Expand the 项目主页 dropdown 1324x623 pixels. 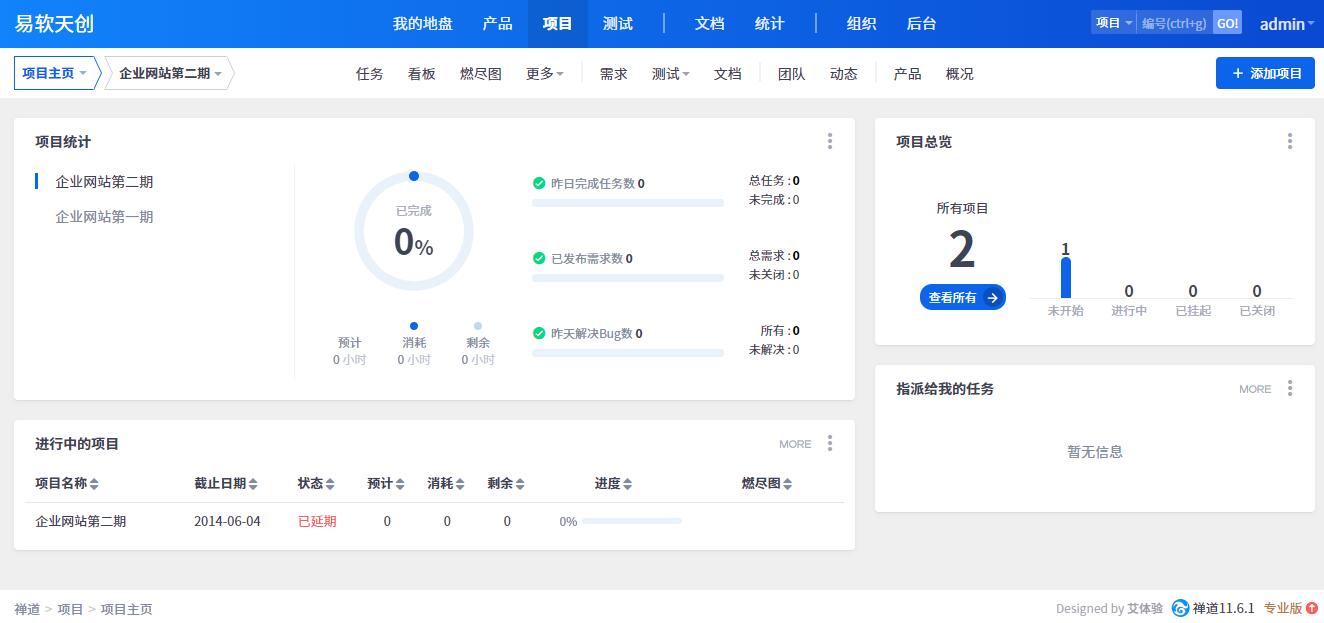pyautogui.click(x=55, y=73)
